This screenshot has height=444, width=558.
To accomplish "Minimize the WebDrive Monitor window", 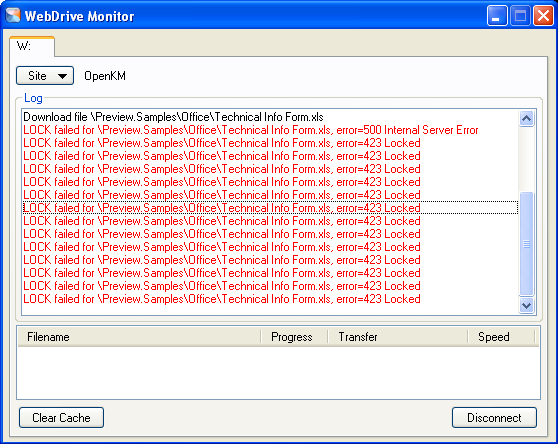I will coord(497,16).
